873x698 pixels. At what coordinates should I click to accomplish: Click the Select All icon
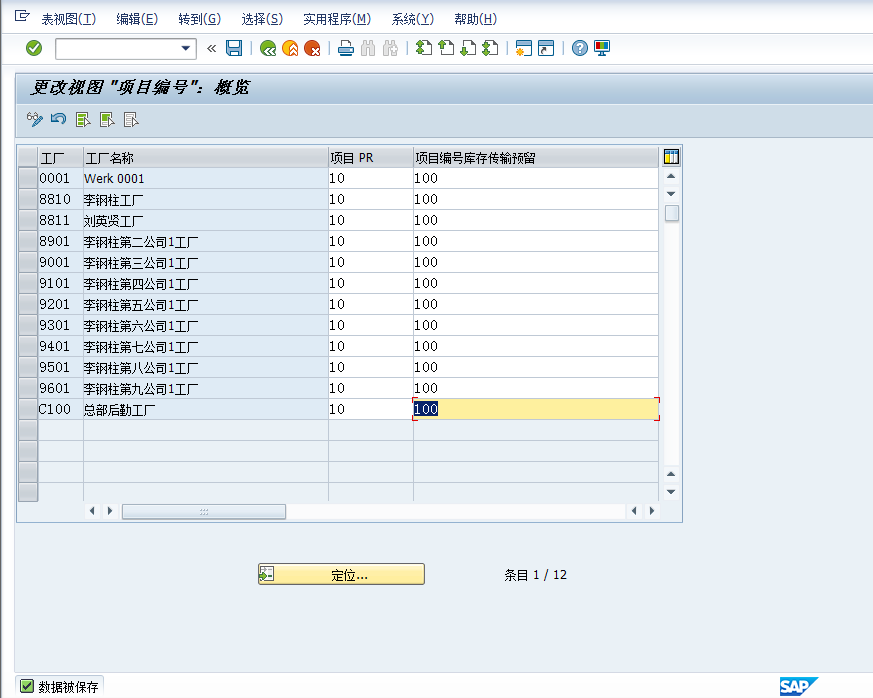(83, 119)
